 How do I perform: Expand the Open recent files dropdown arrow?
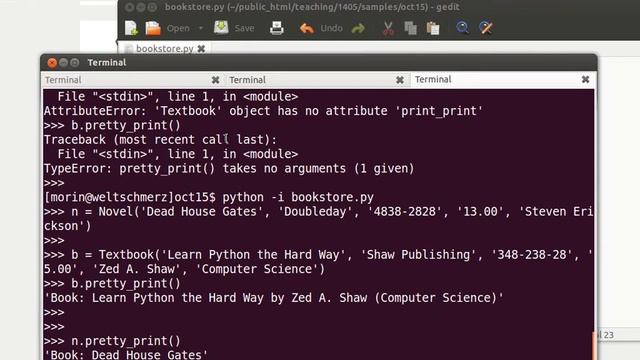click(x=201, y=28)
